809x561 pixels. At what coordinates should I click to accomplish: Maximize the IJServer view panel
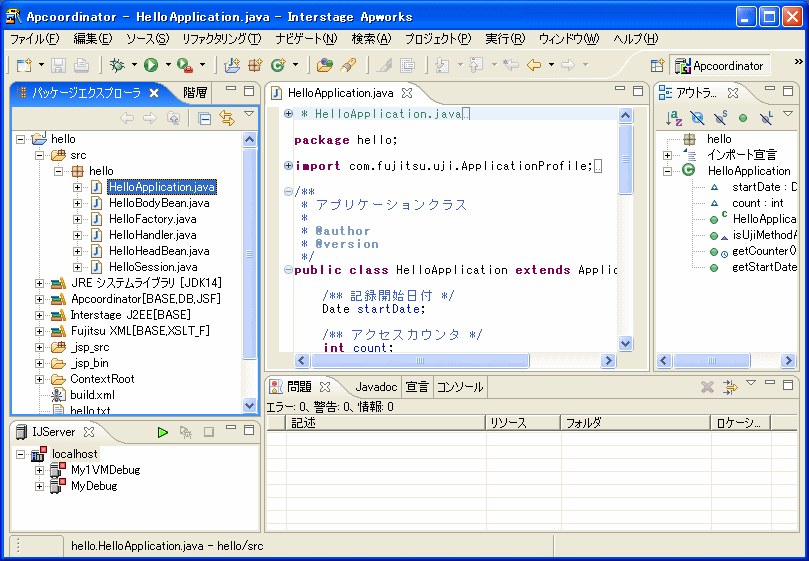[249, 430]
